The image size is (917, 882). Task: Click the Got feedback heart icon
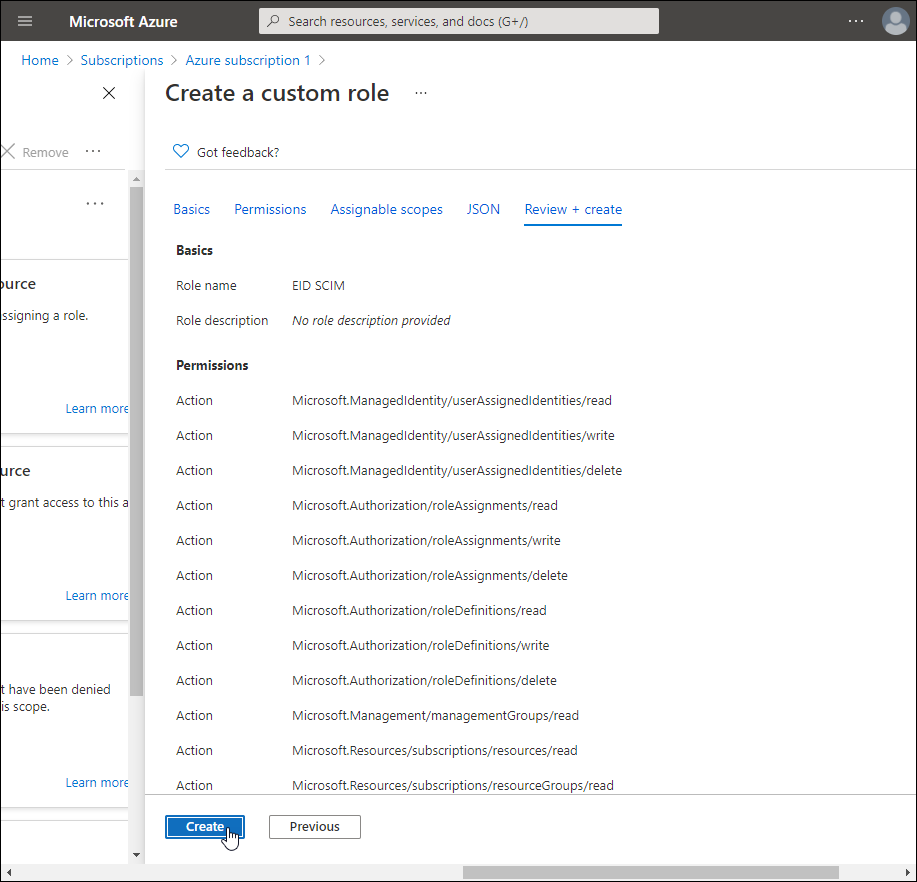[x=181, y=152]
